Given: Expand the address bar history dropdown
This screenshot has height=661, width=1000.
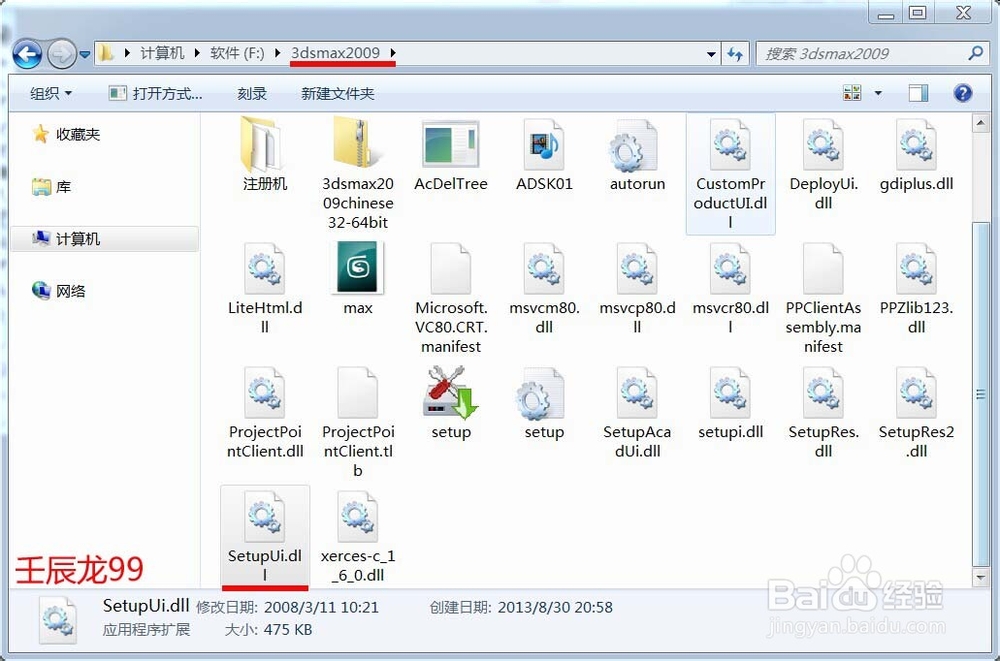Looking at the screenshot, I should point(711,54).
